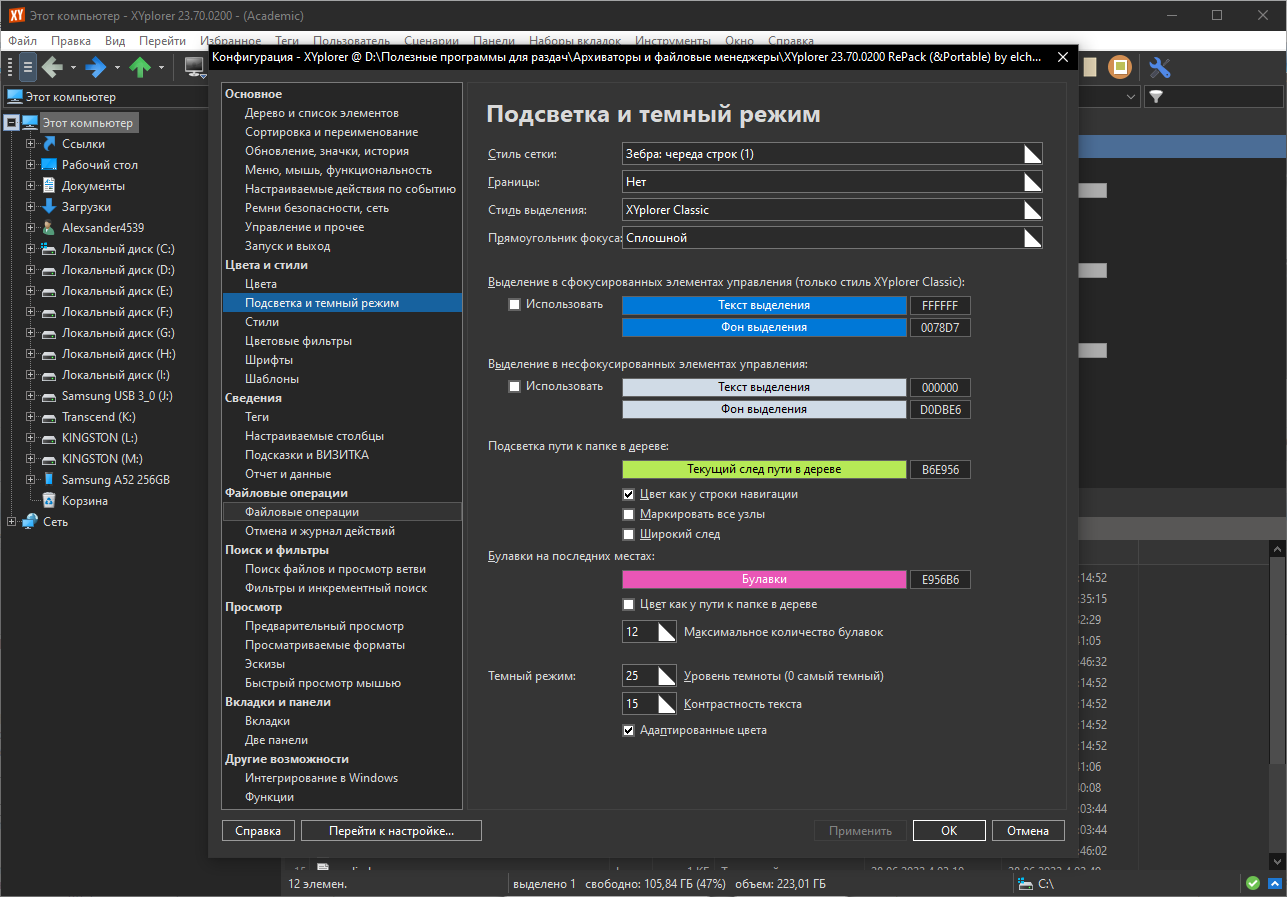The width and height of the screenshot is (1287, 897).
Task: Collapse the Этот компьютер tree node
Action: [x=11, y=123]
